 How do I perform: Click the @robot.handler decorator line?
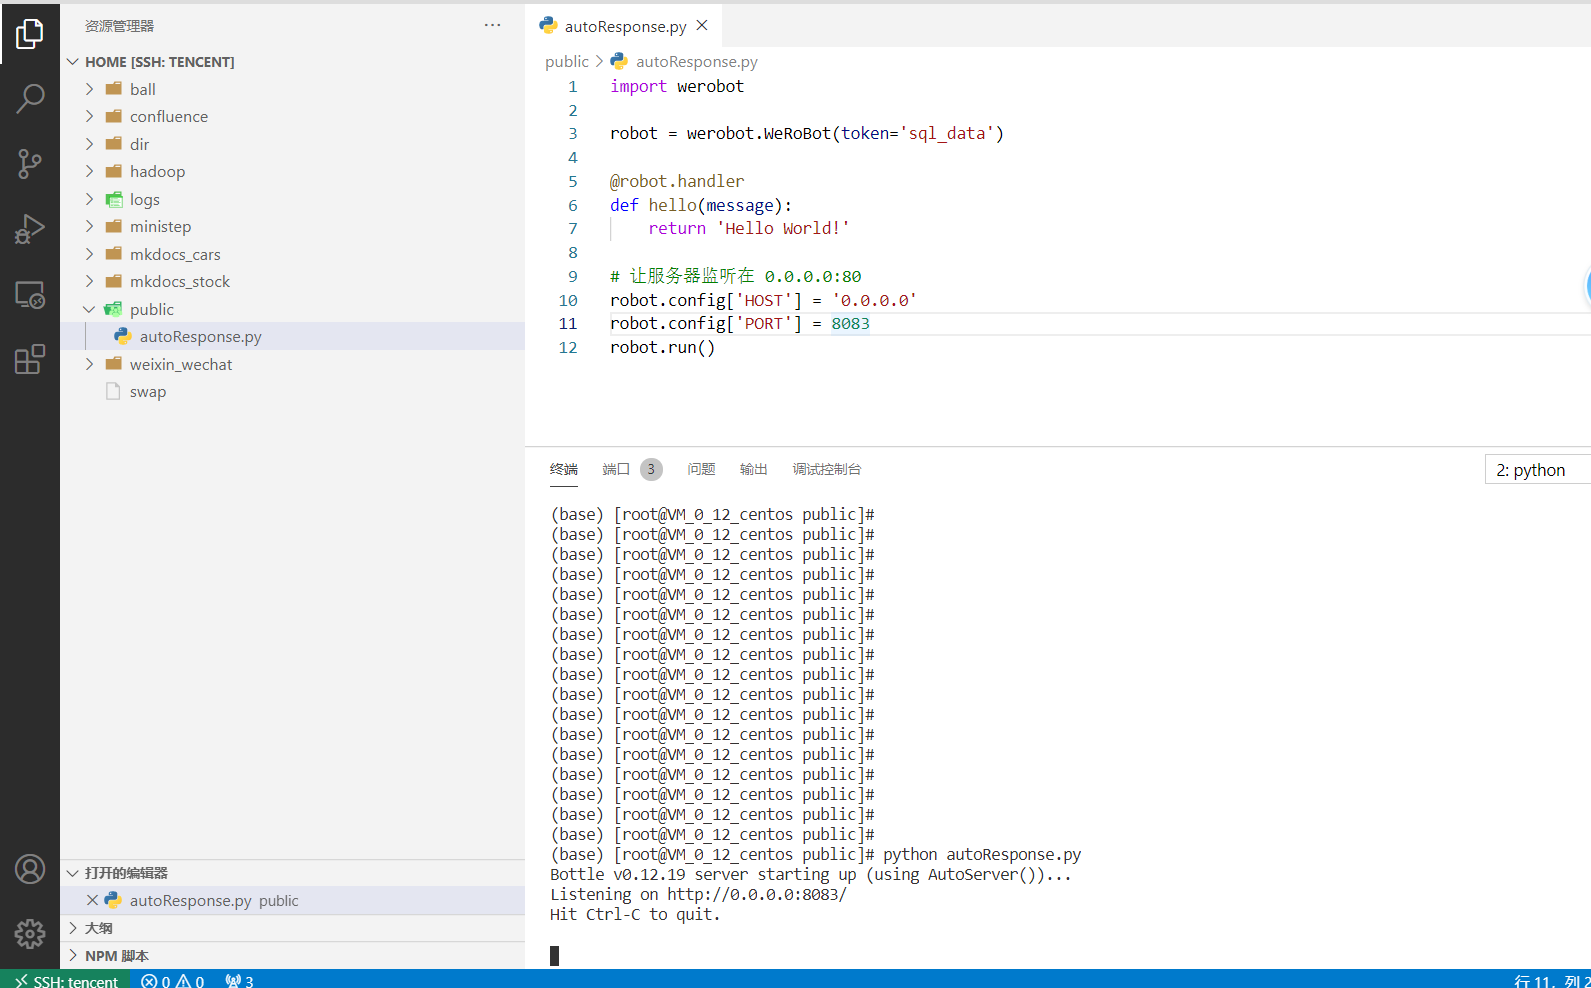pyautogui.click(x=677, y=181)
